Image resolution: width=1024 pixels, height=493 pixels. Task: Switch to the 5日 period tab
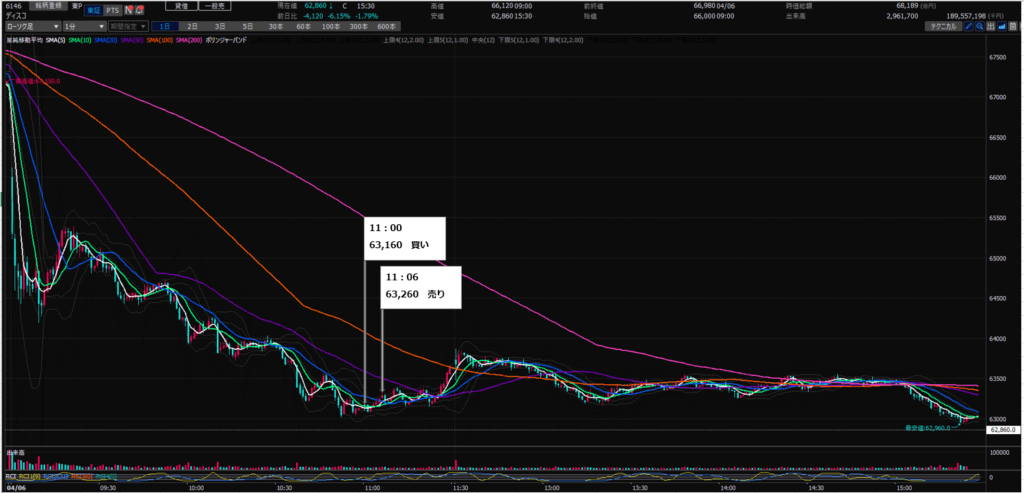tap(247, 26)
